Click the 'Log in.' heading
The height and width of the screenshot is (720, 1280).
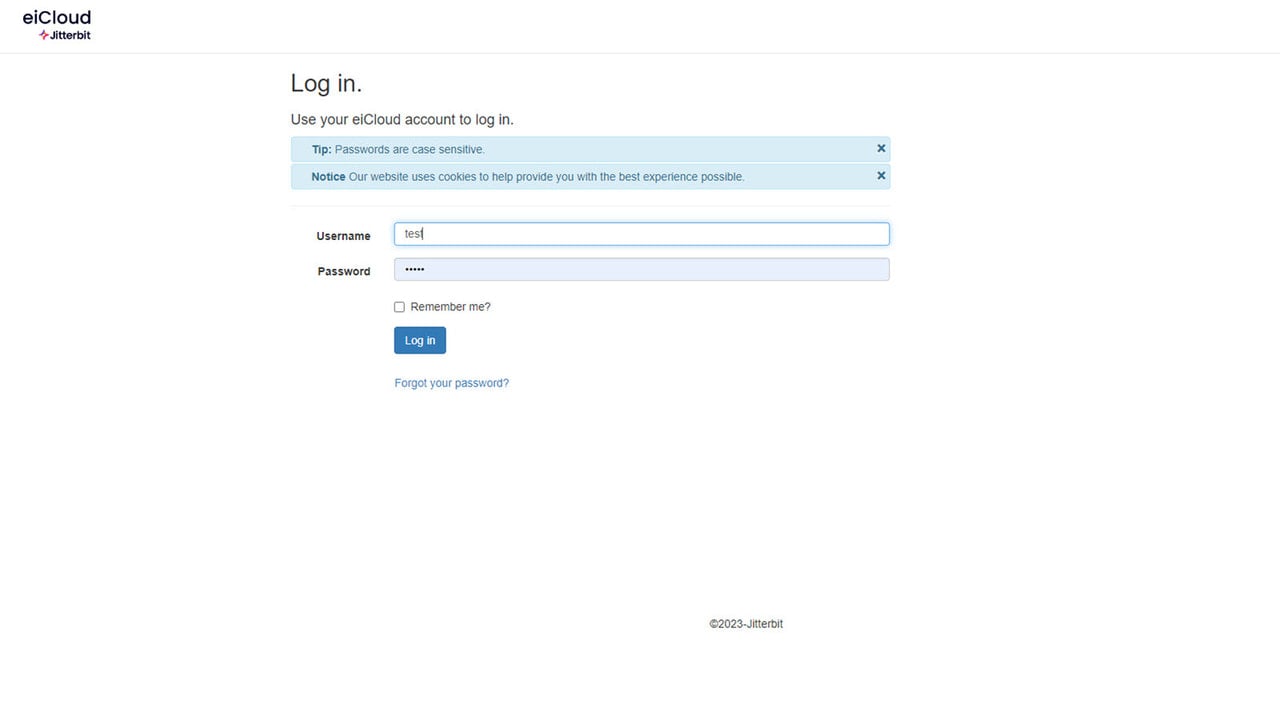tap(326, 83)
